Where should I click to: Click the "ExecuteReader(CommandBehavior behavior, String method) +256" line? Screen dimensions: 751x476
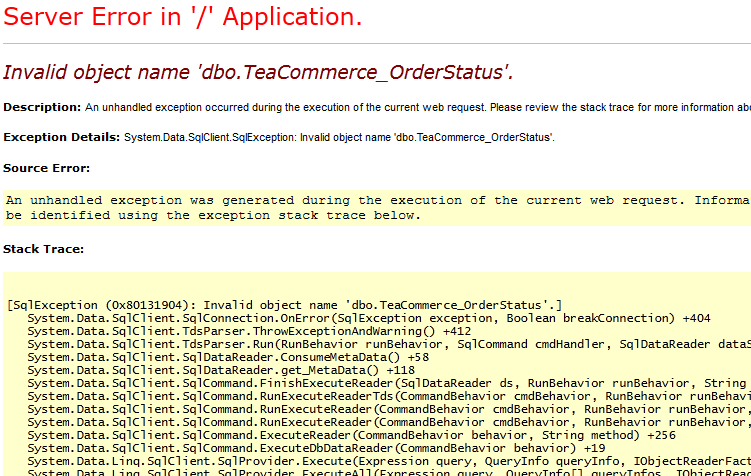click(352, 435)
